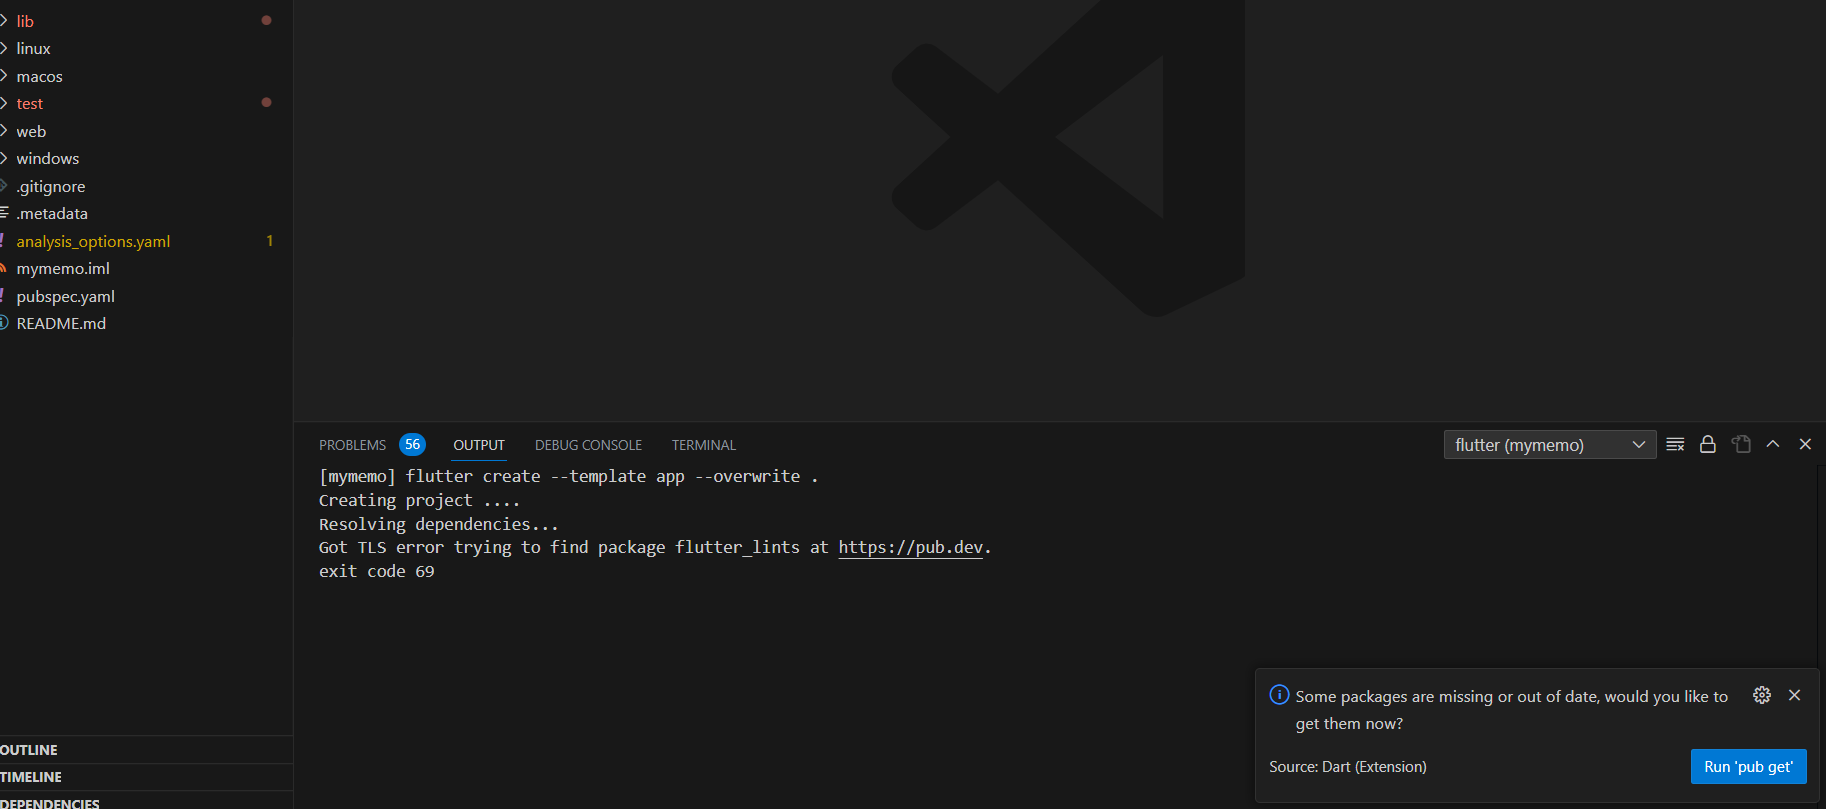Expand the linux folder

146,48
